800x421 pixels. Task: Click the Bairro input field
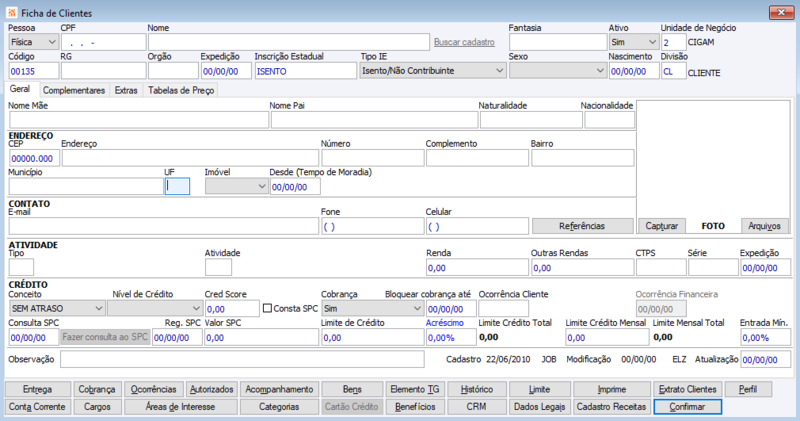pos(583,158)
